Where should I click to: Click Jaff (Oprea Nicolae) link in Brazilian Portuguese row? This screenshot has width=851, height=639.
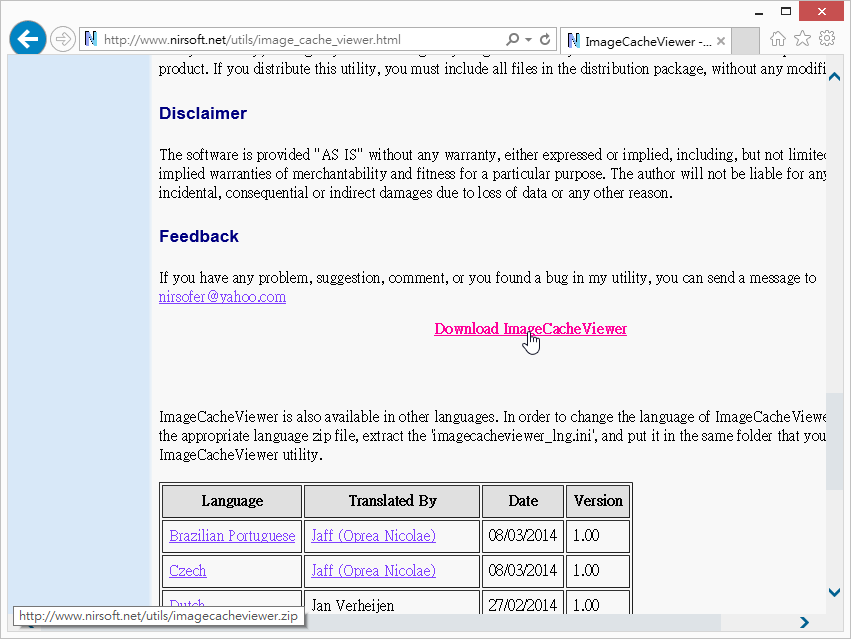373,536
